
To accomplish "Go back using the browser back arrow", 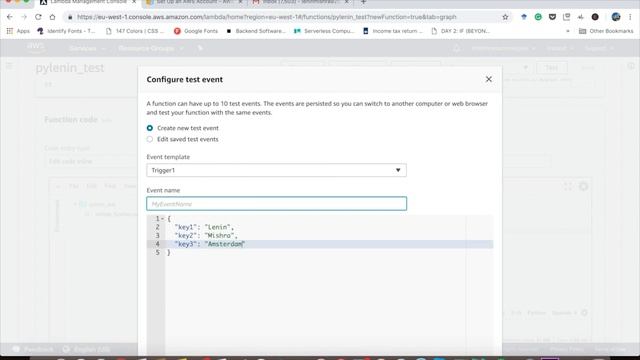I will 10,17.
